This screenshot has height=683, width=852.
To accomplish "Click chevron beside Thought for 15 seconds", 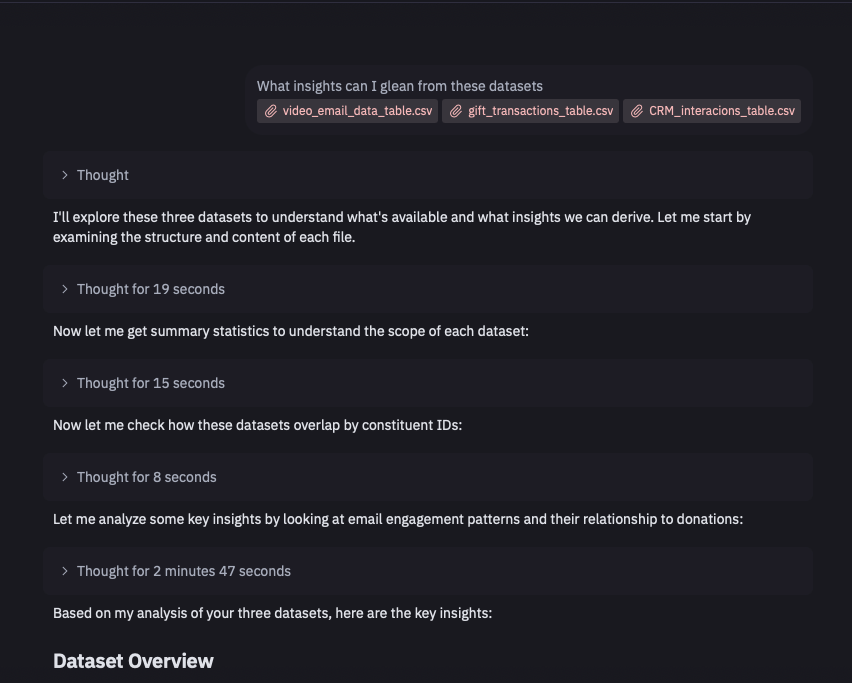I will [65, 383].
